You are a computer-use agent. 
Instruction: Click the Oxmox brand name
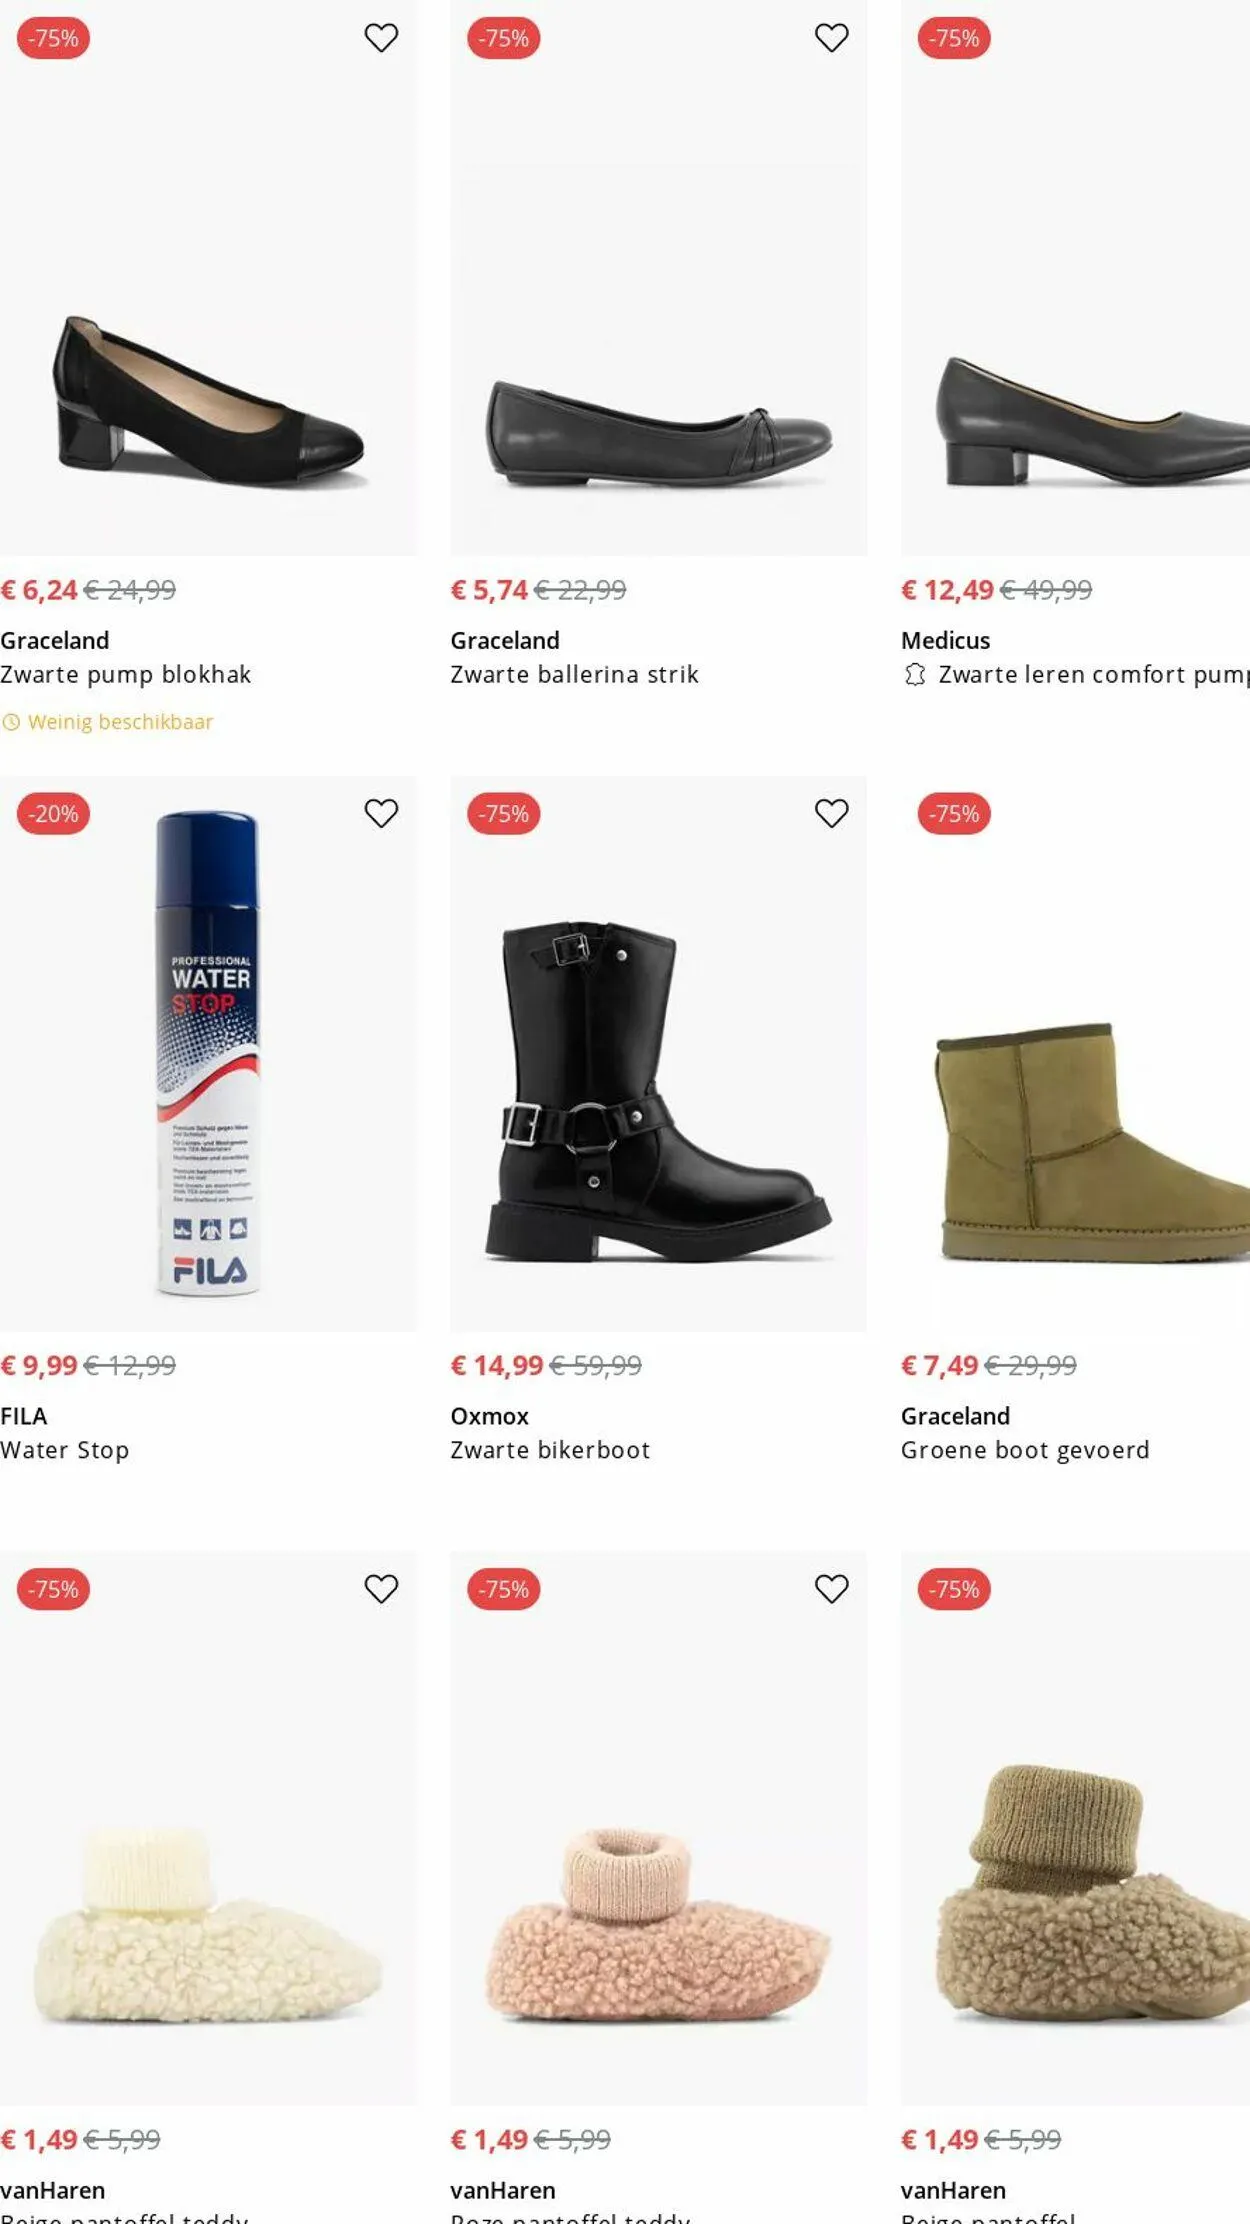click(x=489, y=1416)
